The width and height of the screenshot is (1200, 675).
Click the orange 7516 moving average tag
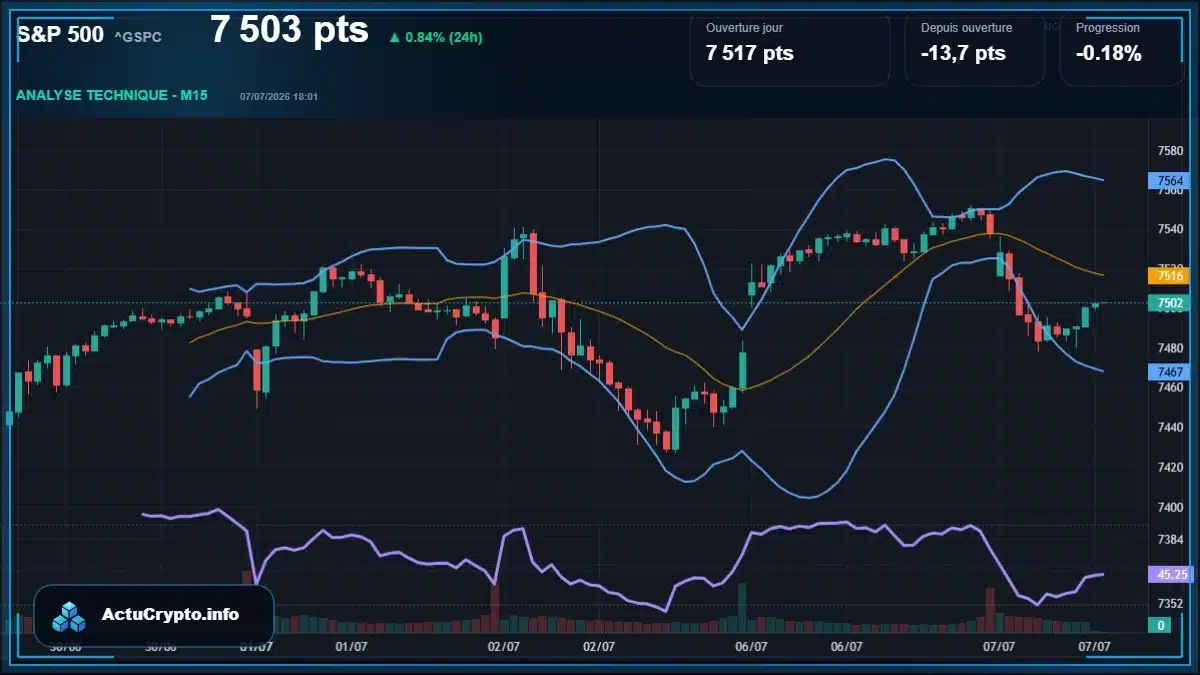click(x=1168, y=275)
